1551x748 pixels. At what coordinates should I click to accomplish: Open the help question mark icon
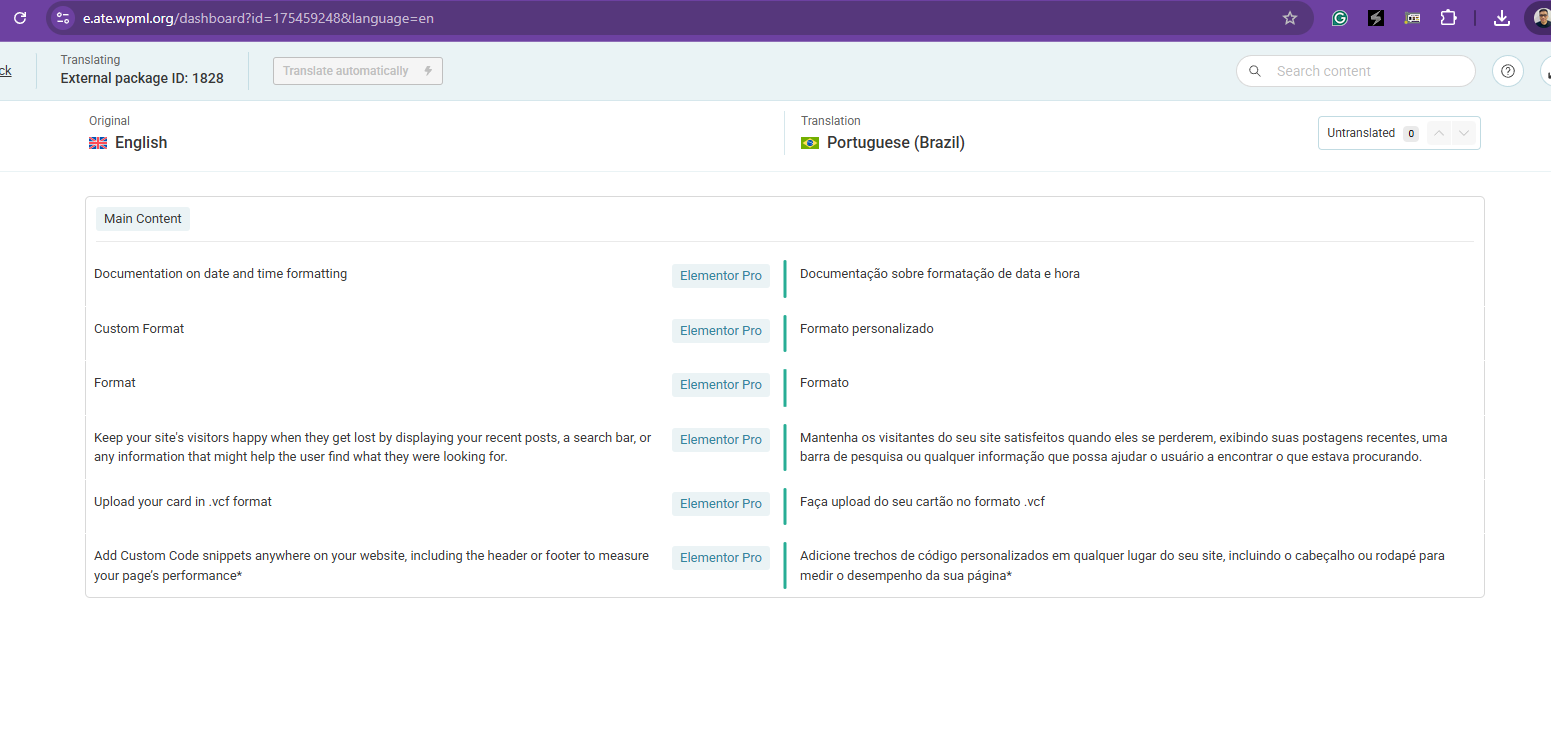pyautogui.click(x=1508, y=71)
